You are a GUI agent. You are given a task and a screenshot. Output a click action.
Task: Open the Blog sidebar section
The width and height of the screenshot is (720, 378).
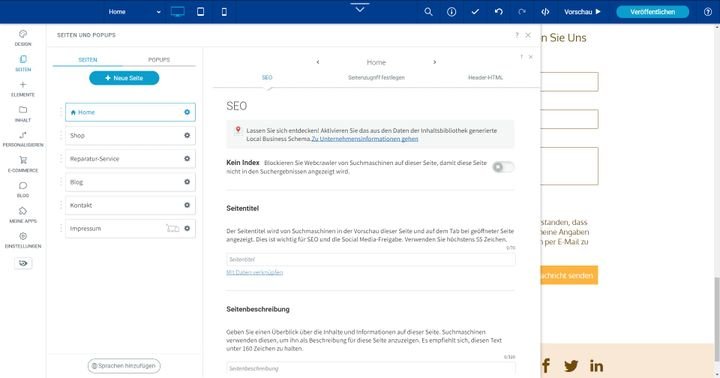tap(22, 190)
